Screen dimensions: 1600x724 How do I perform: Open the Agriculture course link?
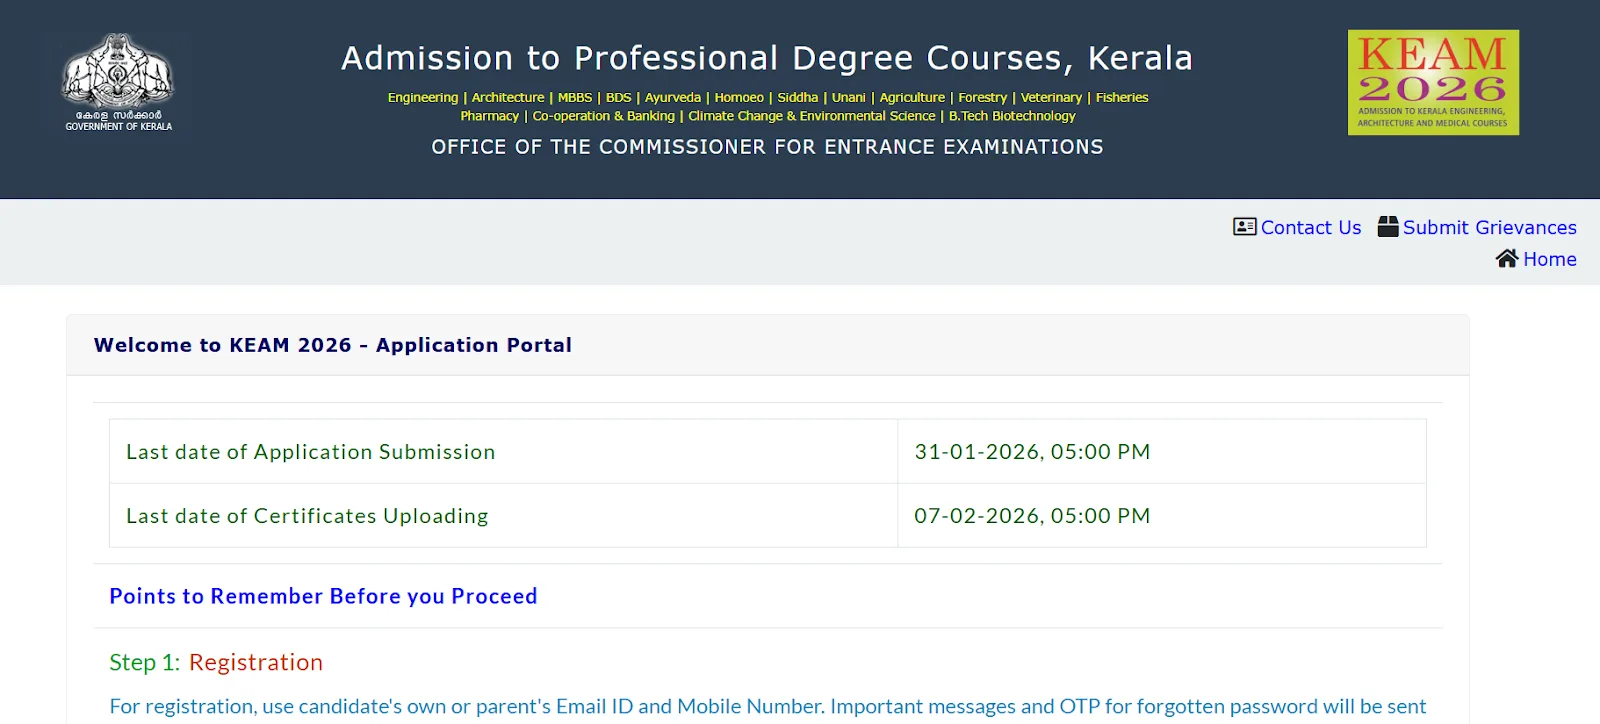912,97
